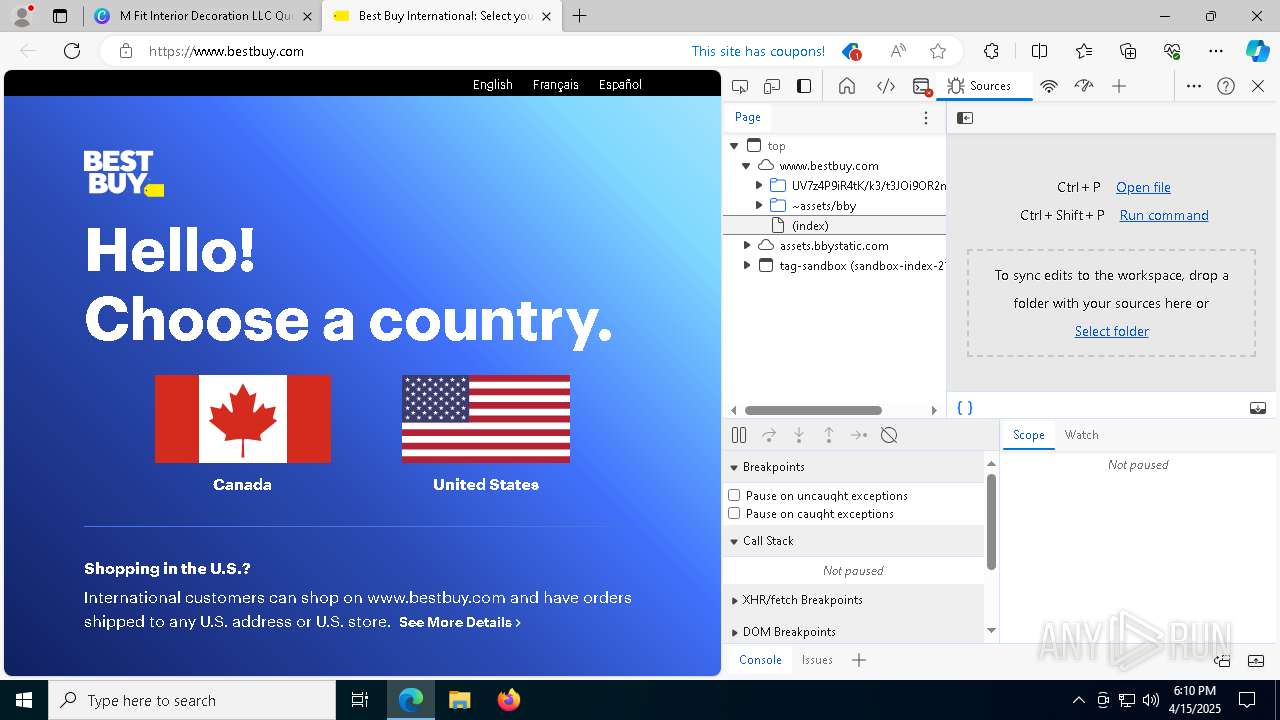Open the Elements panel code icon
Screen dimensions: 1280x720
886,86
